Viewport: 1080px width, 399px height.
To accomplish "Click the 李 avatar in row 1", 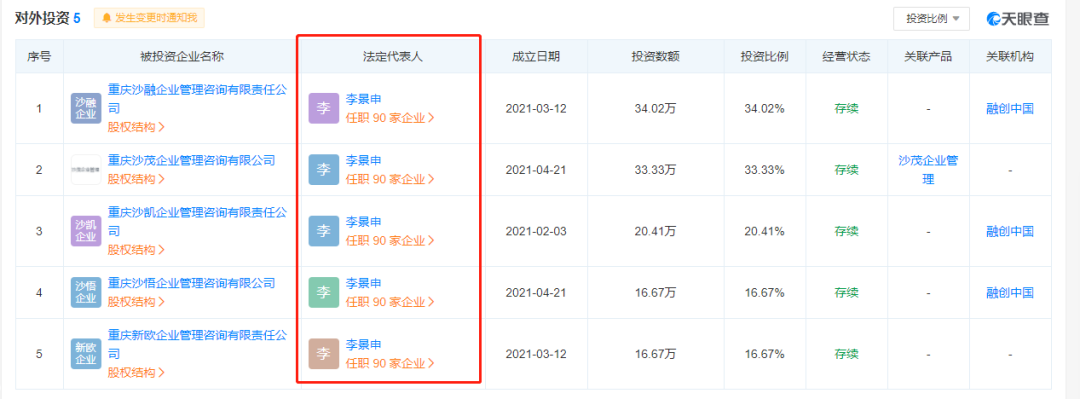I will [324, 108].
